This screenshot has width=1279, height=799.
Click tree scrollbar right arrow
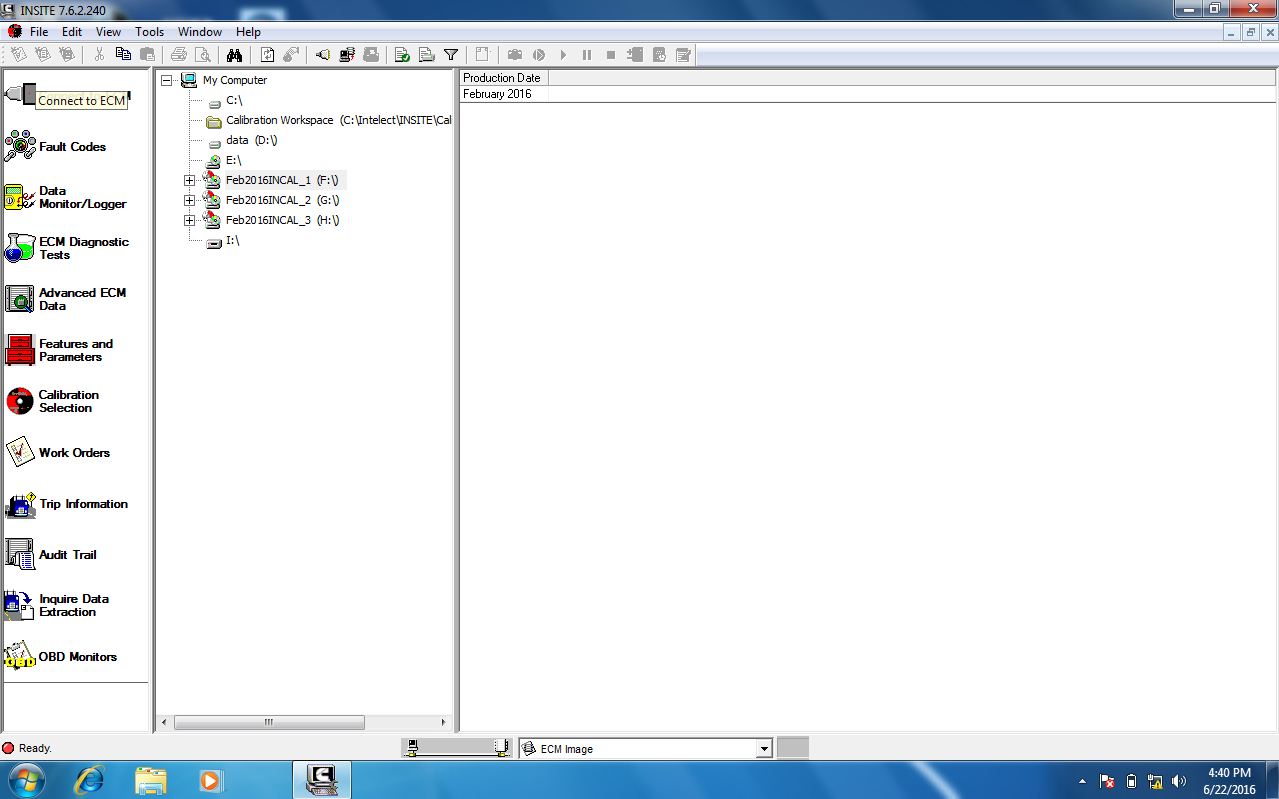(x=446, y=722)
